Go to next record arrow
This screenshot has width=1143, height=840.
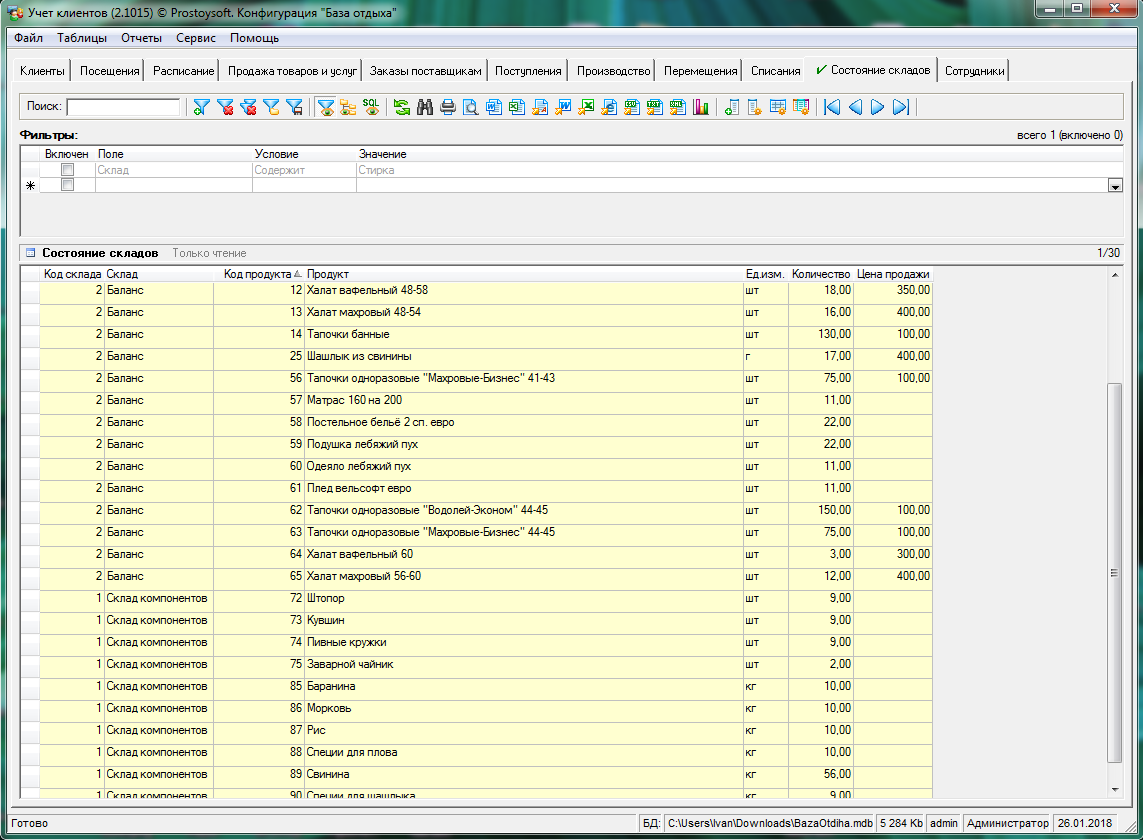(877, 107)
